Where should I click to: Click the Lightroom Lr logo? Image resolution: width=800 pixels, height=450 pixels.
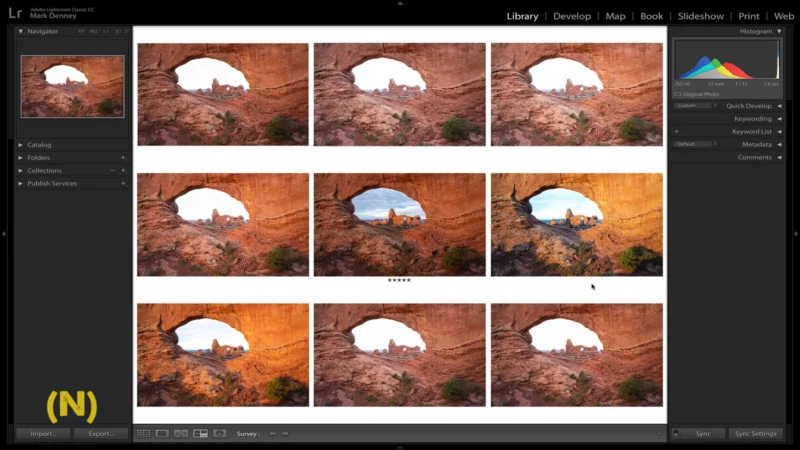[x=15, y=15]
